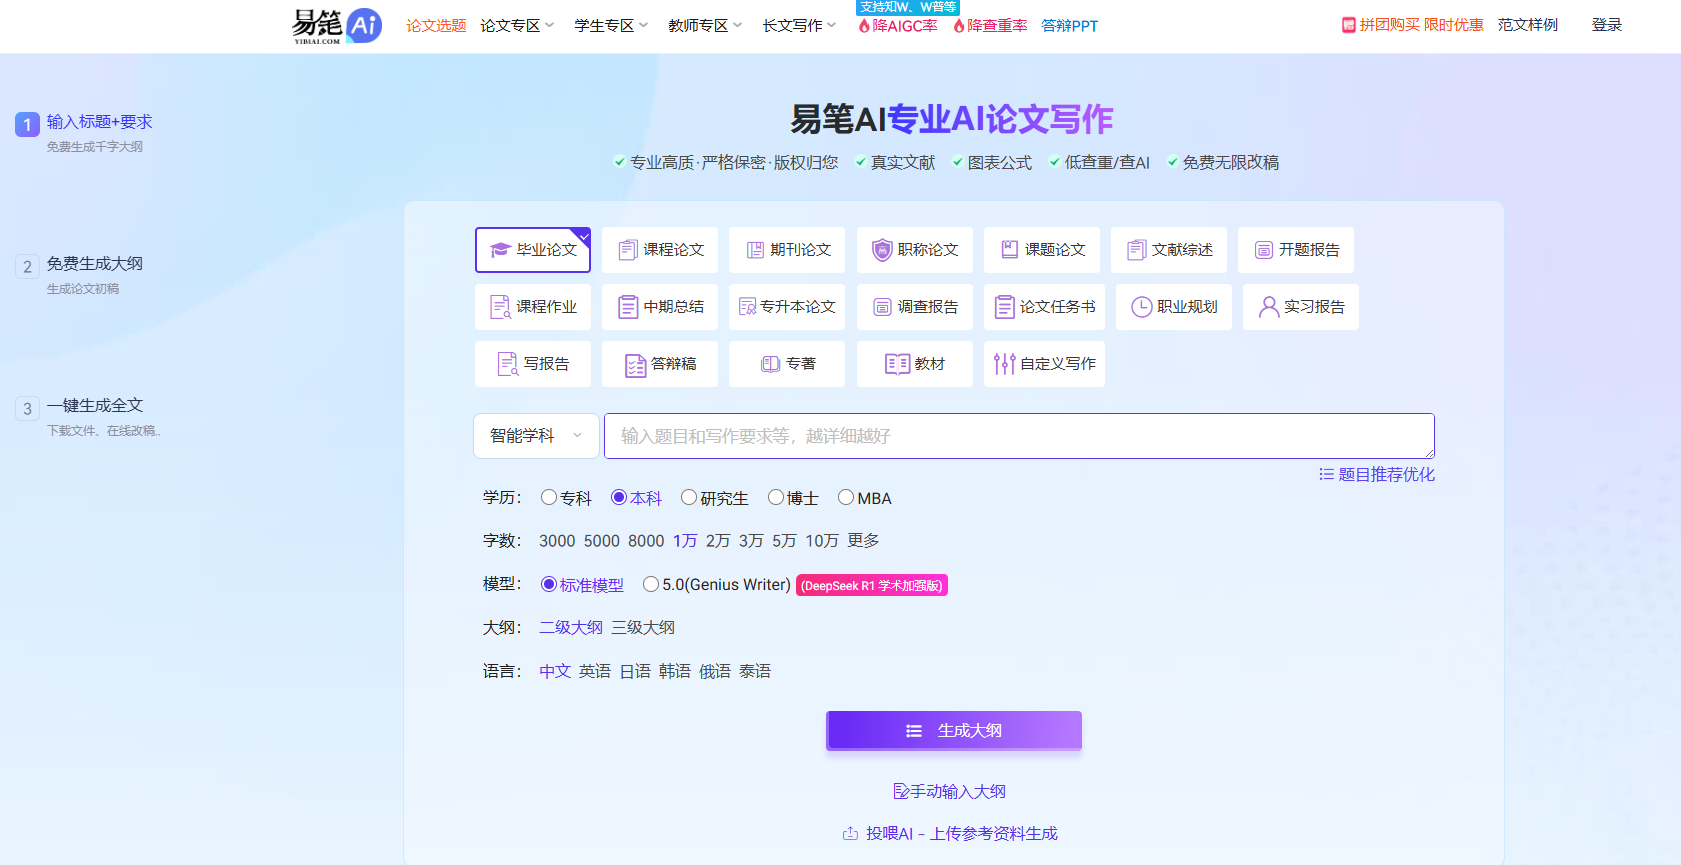Choose the 职业规划 clock icon
This screenshot has height=865, width=1681.
pyautogui.click(x=1141, y=307)
